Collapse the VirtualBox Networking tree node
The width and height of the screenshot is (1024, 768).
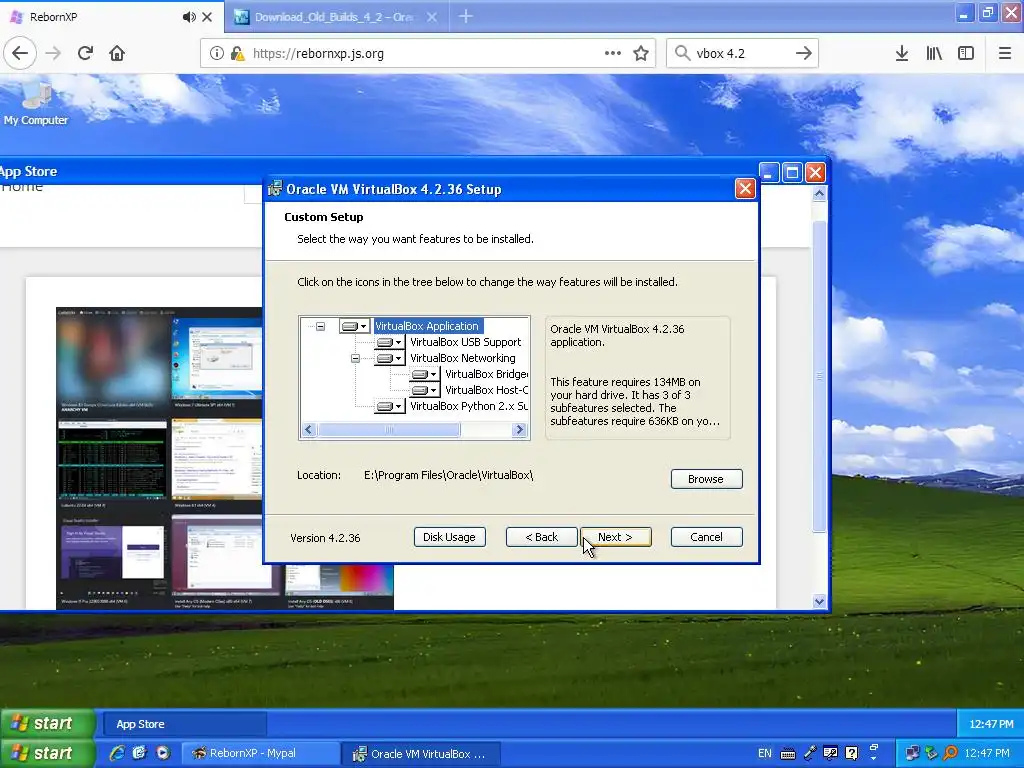click(x=355, y=358)
